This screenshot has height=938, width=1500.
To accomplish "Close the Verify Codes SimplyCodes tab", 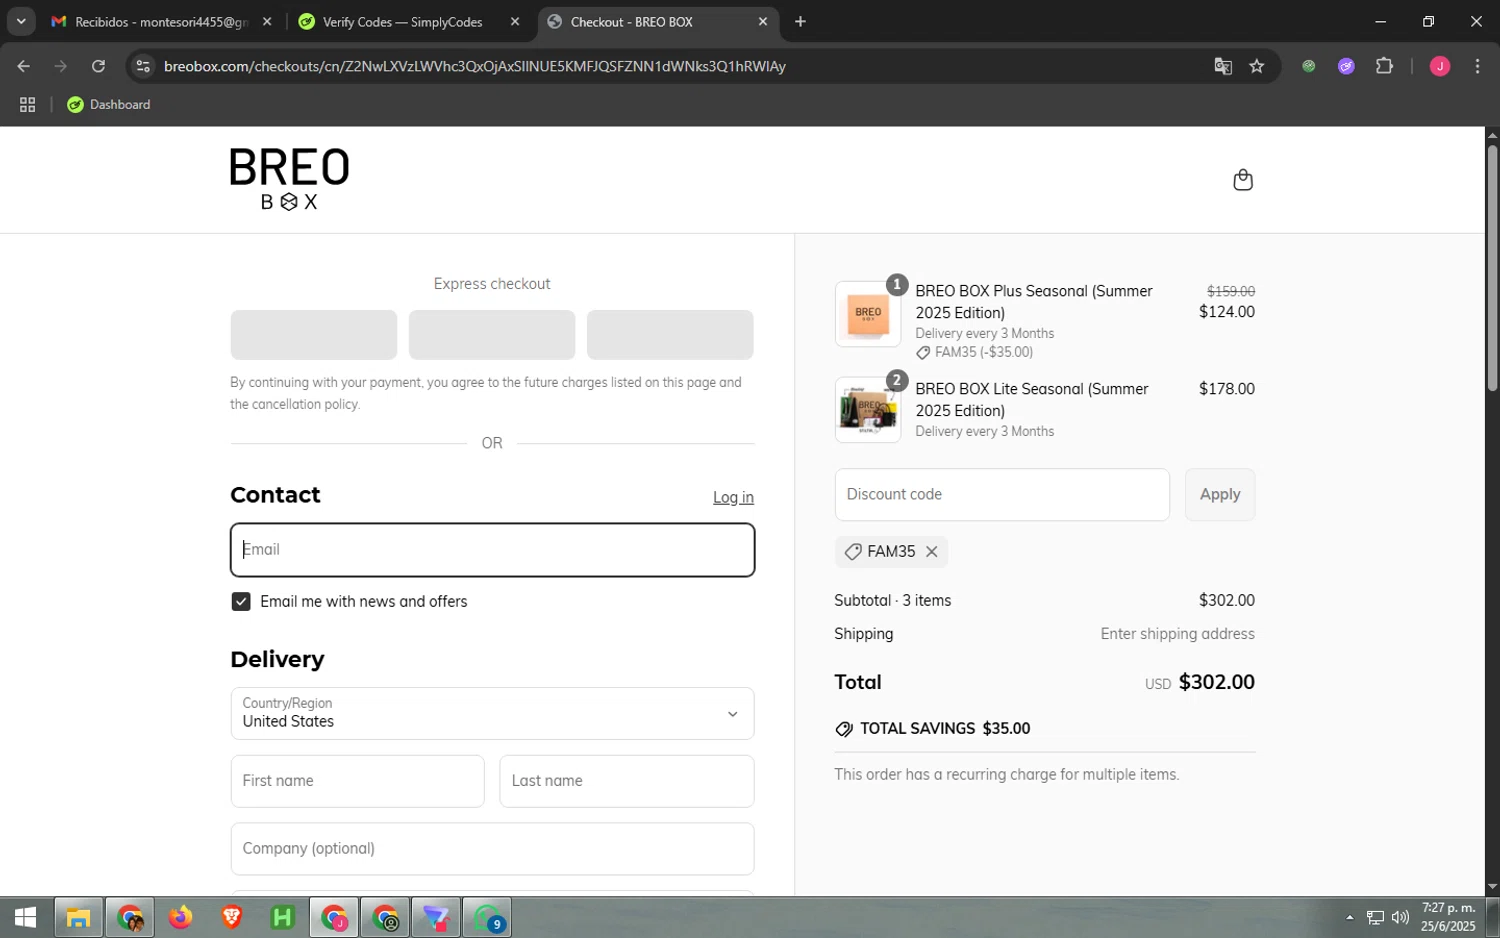I will point(515,21).
